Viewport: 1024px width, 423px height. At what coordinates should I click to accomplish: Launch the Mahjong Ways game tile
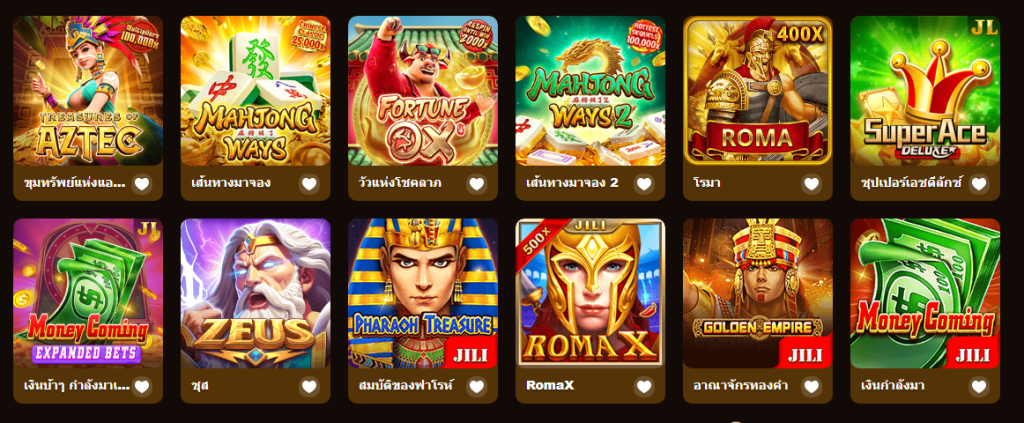(x=255, y=91)
